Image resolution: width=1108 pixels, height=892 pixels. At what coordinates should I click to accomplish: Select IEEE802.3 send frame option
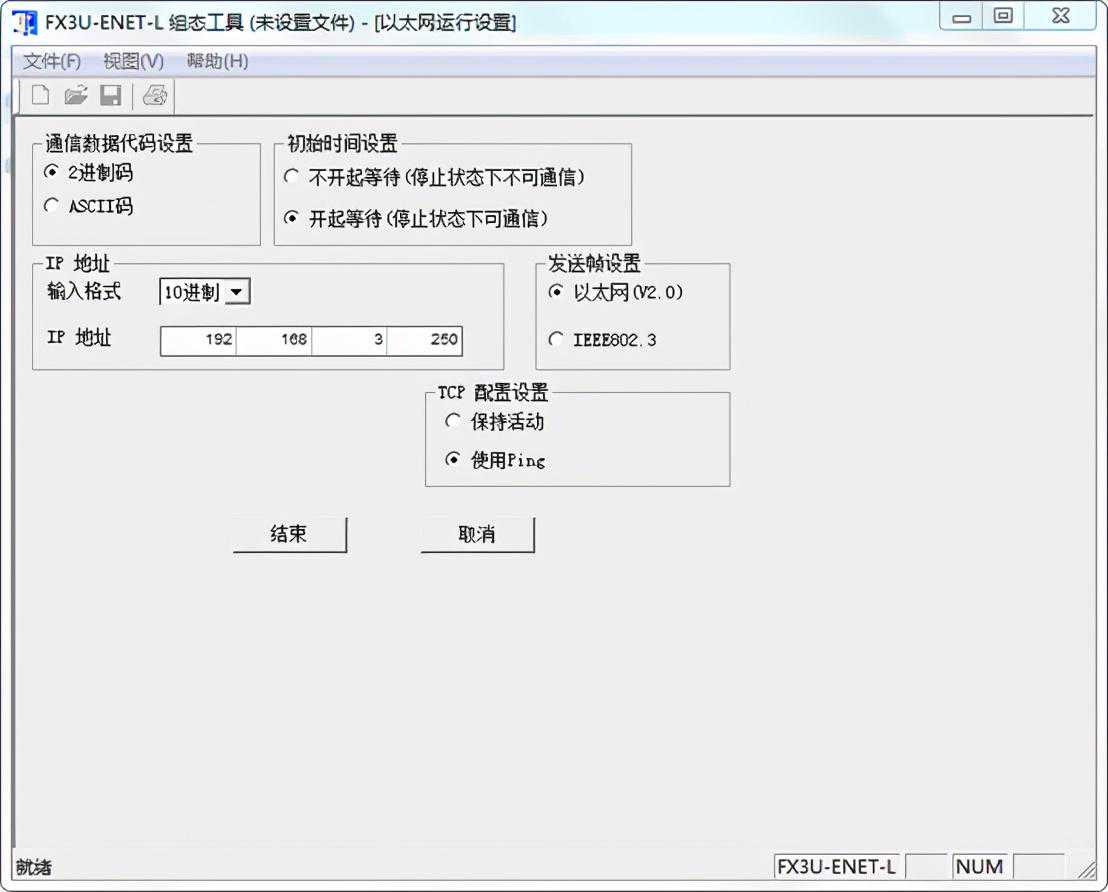(x=556, y=340)
